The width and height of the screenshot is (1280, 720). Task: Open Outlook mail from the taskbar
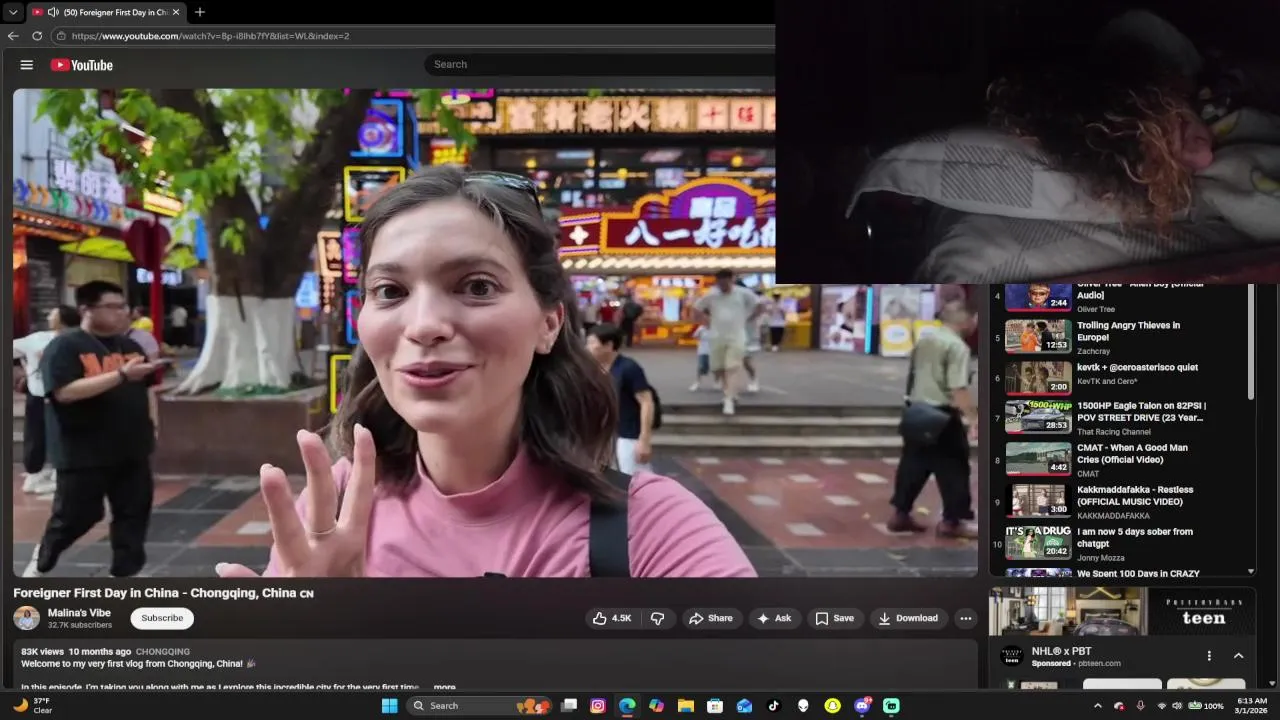pyautogui.click(x=744, y=705)
